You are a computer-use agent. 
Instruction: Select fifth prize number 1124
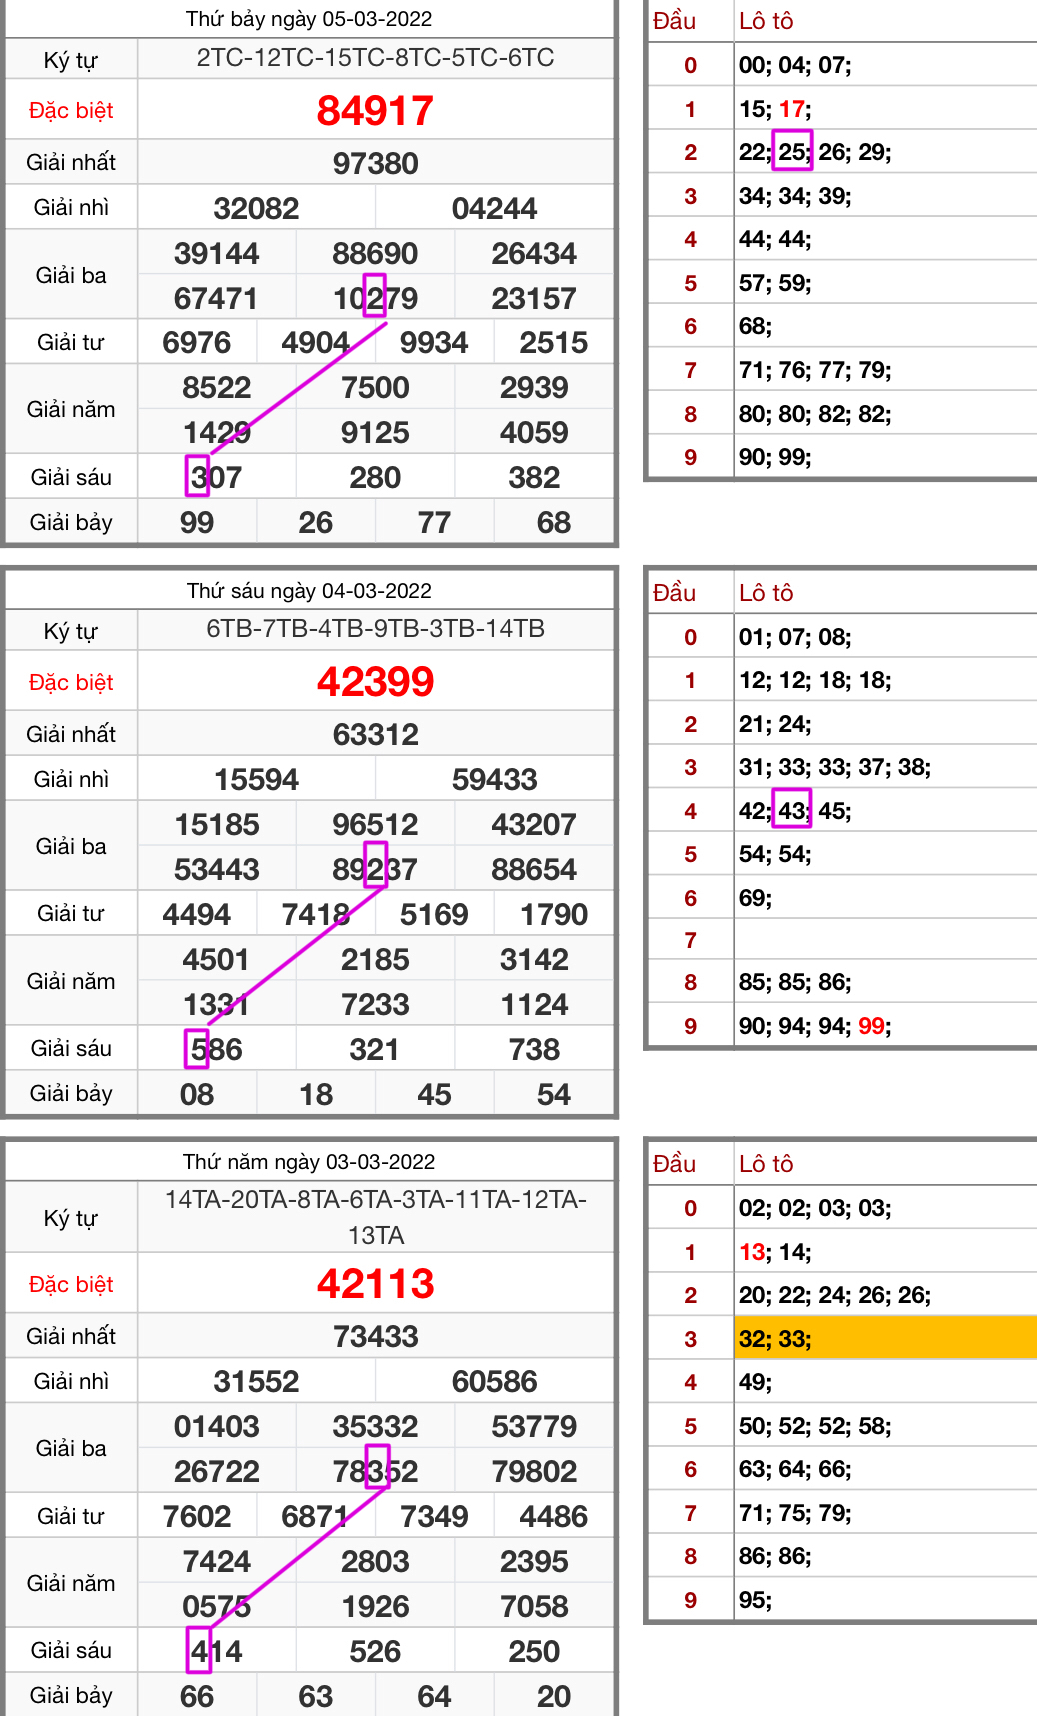534,1004
